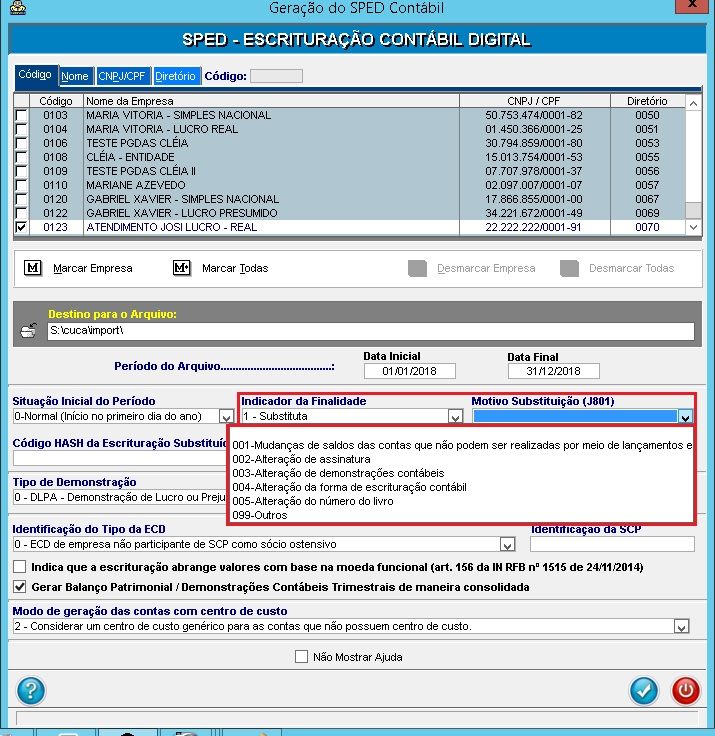This screenshot has width=715, height=736.
Task: Click Desmarcar Todas label
Action: click(x=631, y=268)
